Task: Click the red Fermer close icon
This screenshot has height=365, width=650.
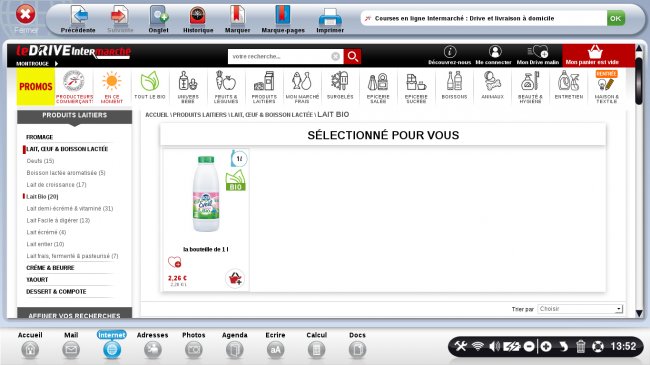Action: coord(25,15)
